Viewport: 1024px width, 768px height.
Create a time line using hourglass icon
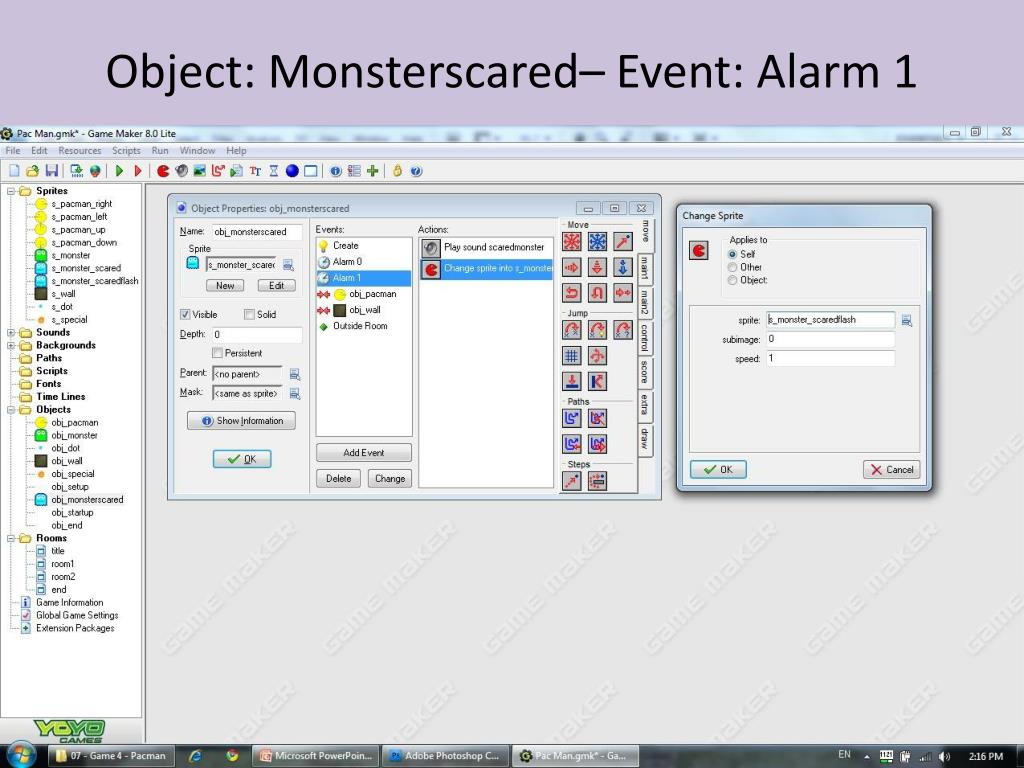(274, 171)
